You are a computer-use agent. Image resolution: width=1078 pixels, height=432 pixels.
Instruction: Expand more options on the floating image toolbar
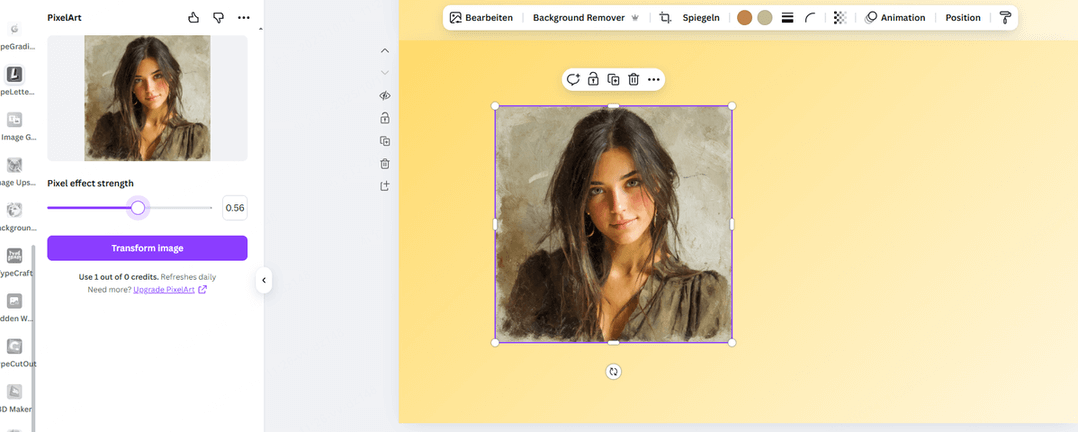point(654,80)
